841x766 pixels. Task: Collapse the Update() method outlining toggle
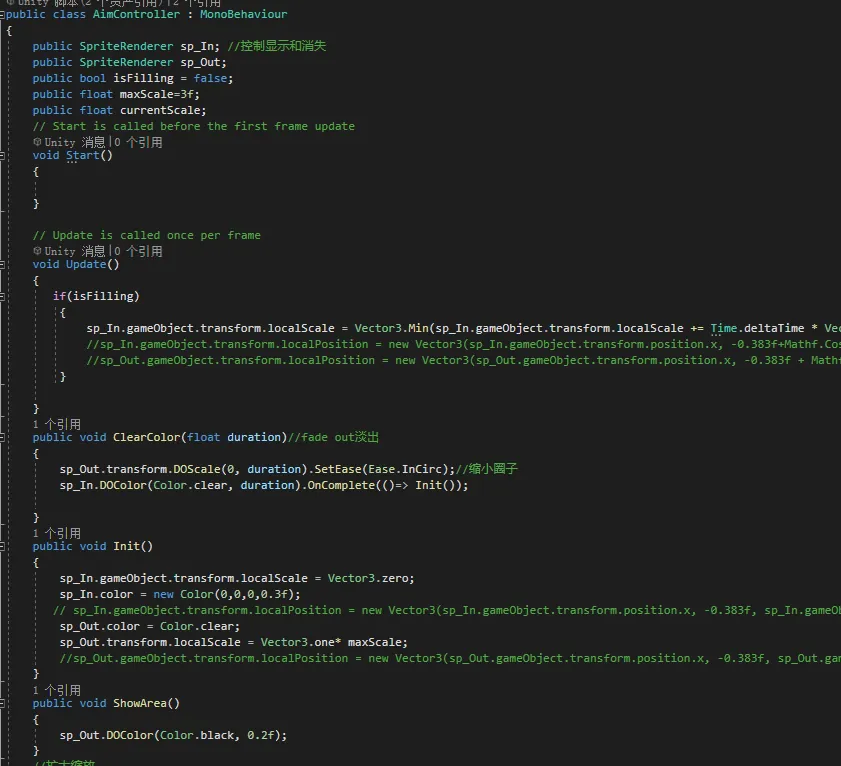[2, 264]
